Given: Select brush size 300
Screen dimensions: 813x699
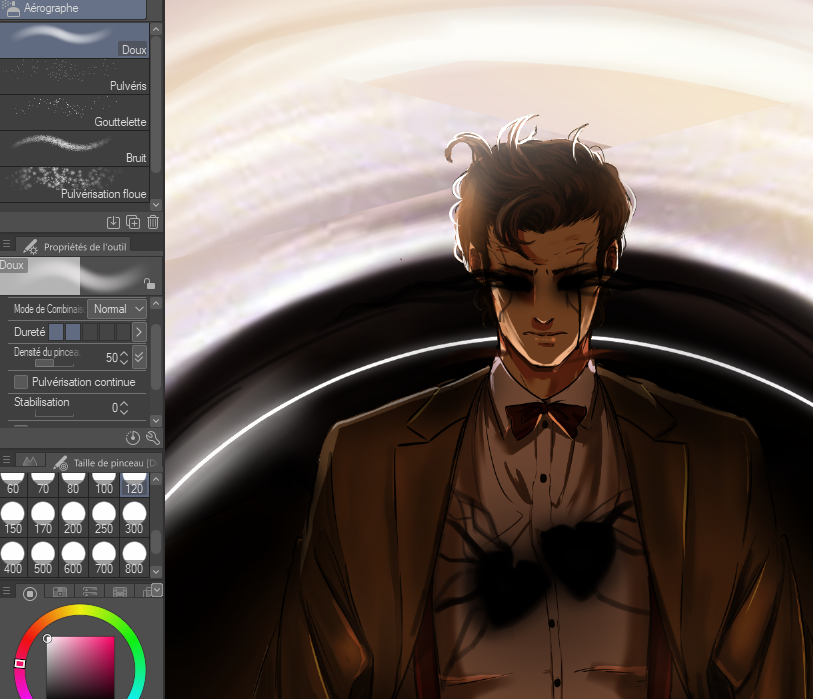Looking at the screenshot, I should (x=134, y=519).
